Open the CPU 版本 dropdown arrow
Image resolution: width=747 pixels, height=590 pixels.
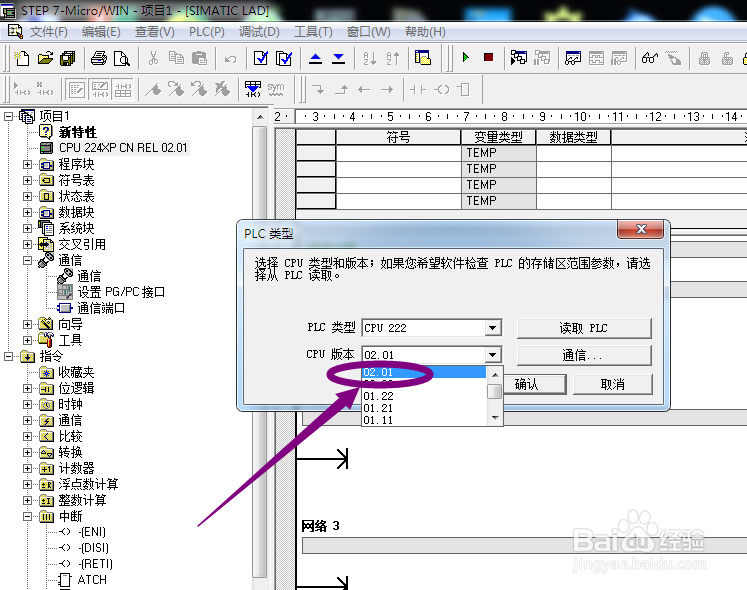(493, 355)
